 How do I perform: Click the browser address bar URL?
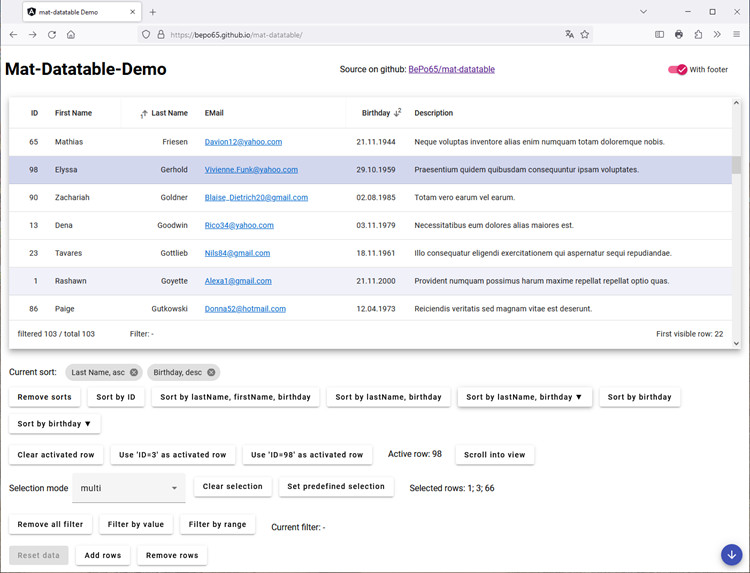(236, 34)
